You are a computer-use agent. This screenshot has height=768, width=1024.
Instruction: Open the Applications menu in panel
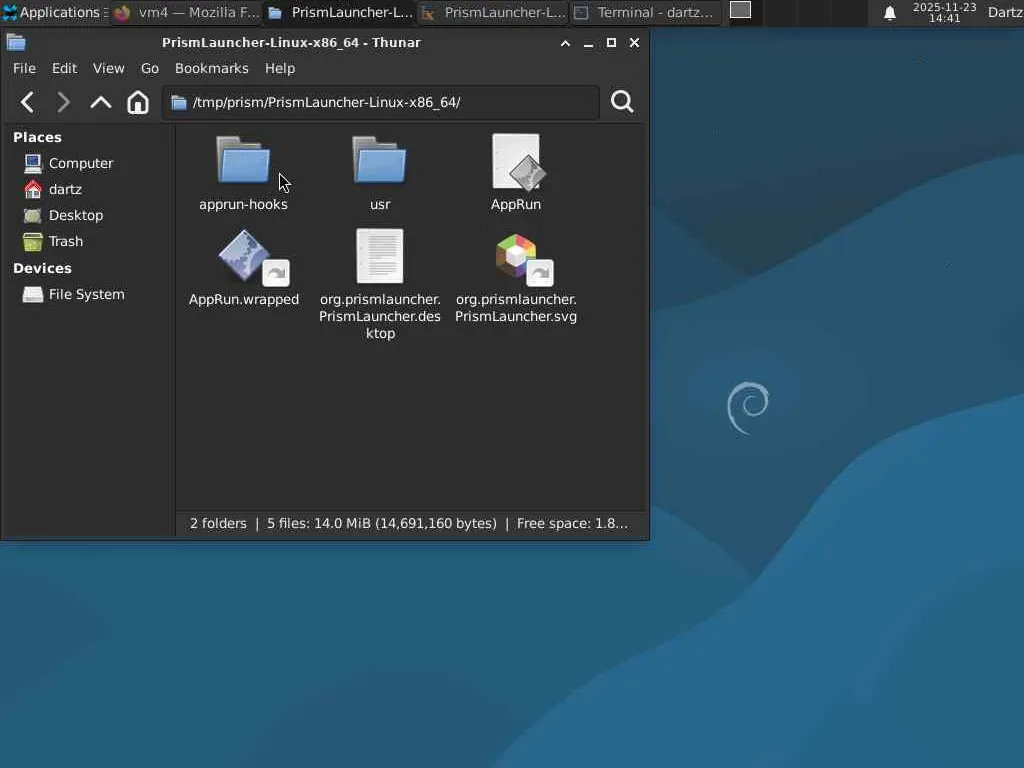click(x=56, y=12)
